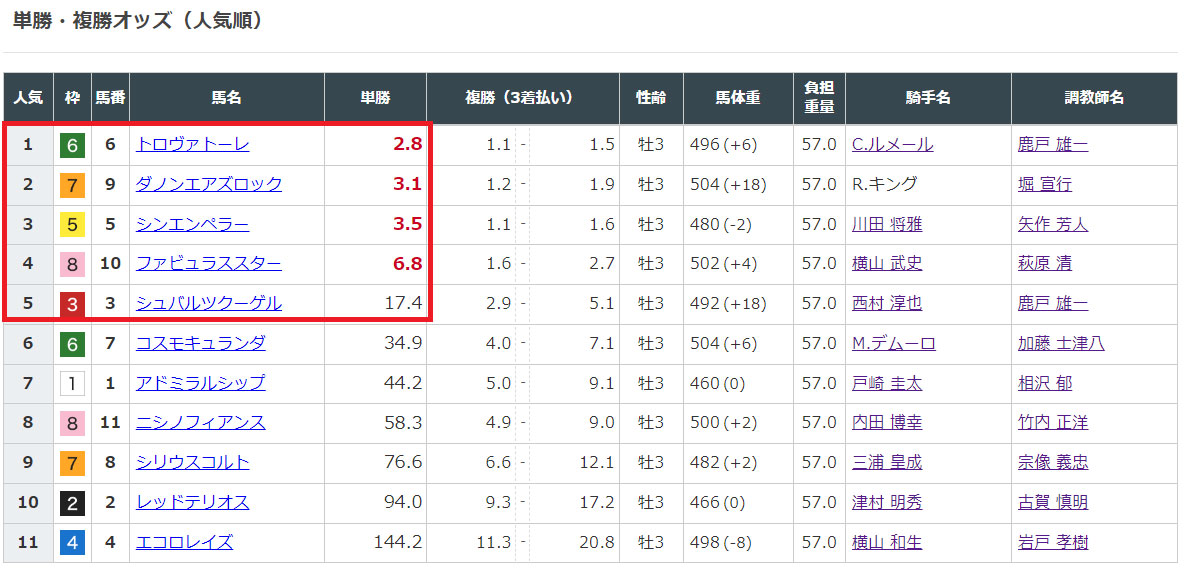Click horse name シンエンペラー
The width and height of the screenshot is (1196, 579).
tap(192, 224)
